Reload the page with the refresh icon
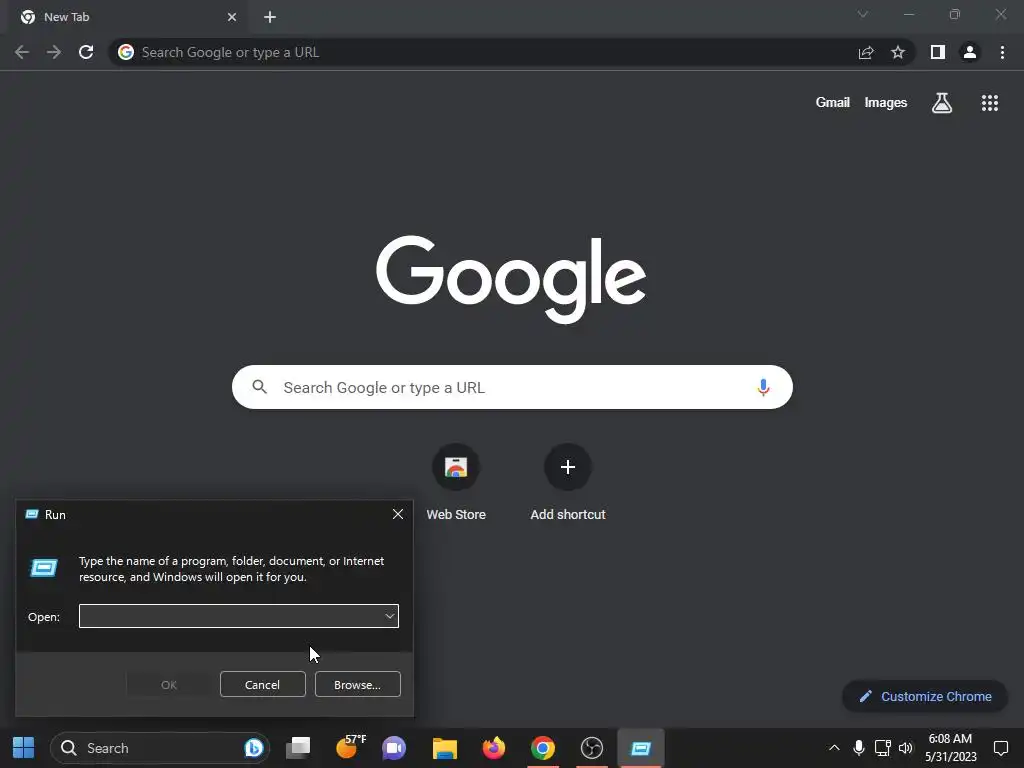The height and width of the screenshot is (768, 1024). (86, 52)
